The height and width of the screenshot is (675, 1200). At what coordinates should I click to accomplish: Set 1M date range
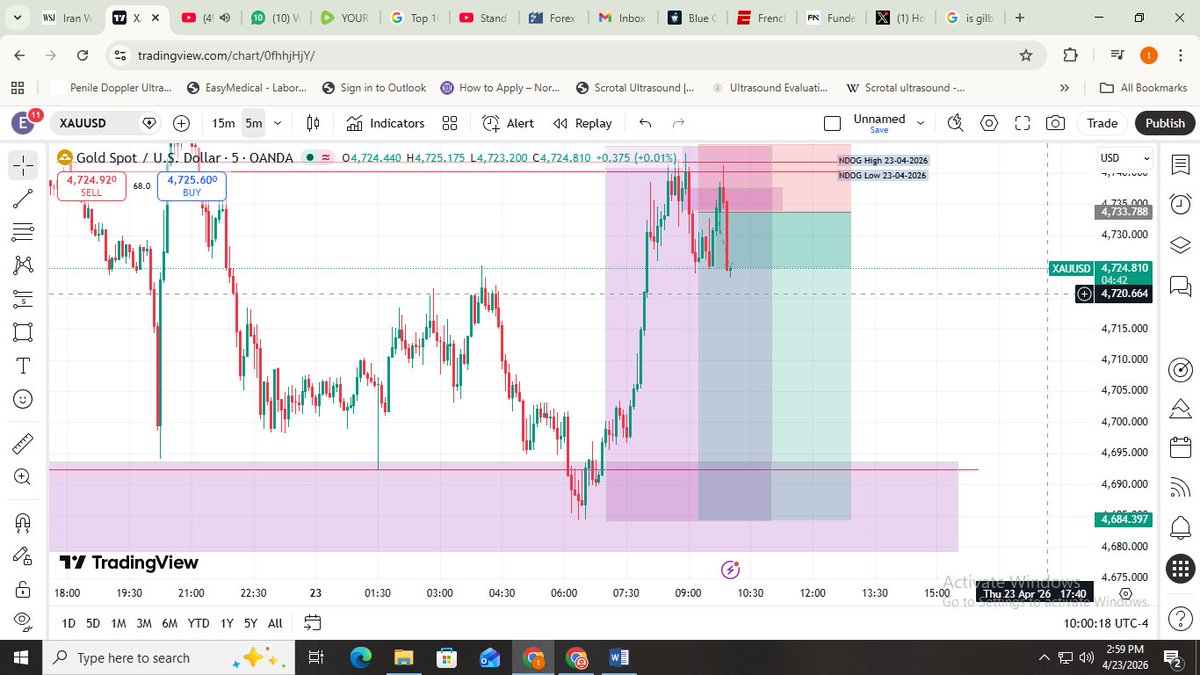point(118,623)
